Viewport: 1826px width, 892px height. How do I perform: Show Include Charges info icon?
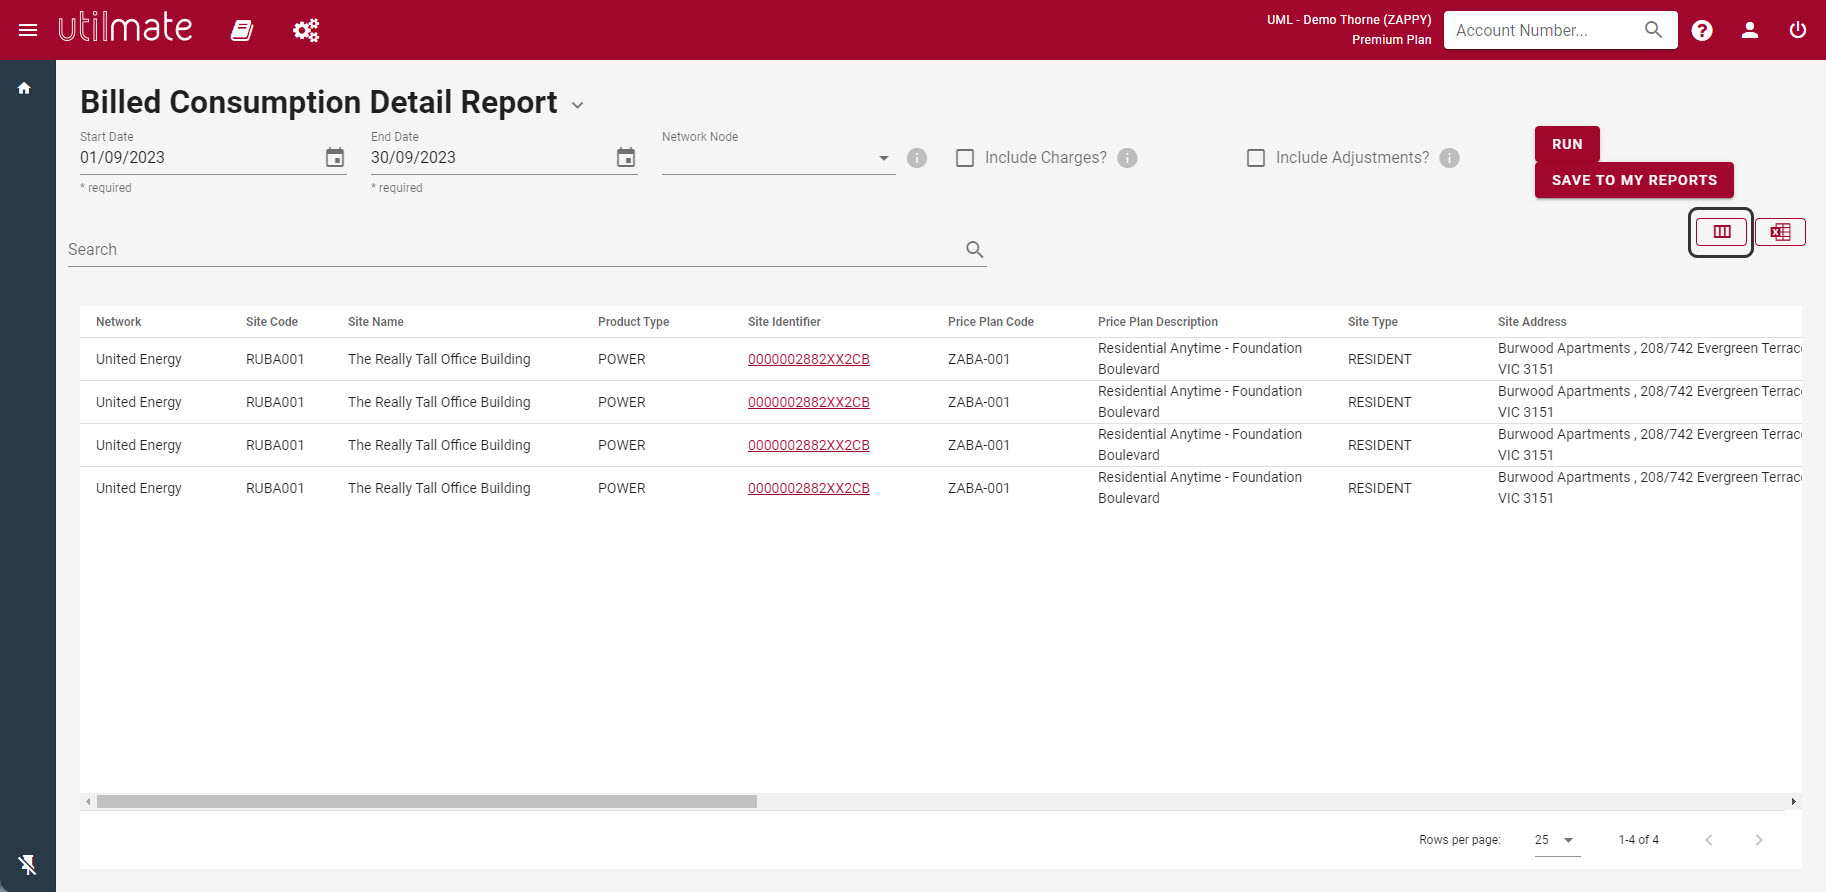click(1127, 158)
